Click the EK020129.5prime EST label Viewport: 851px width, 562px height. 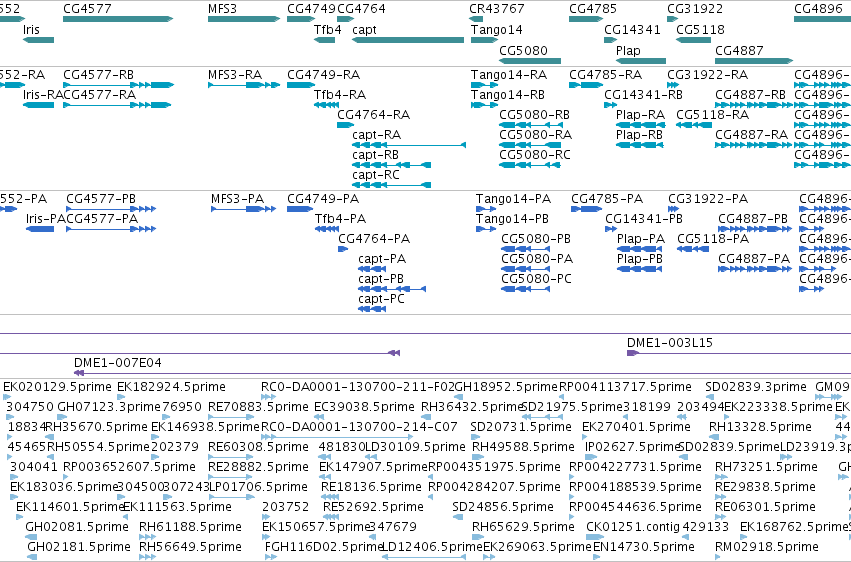tap(58, 387)
